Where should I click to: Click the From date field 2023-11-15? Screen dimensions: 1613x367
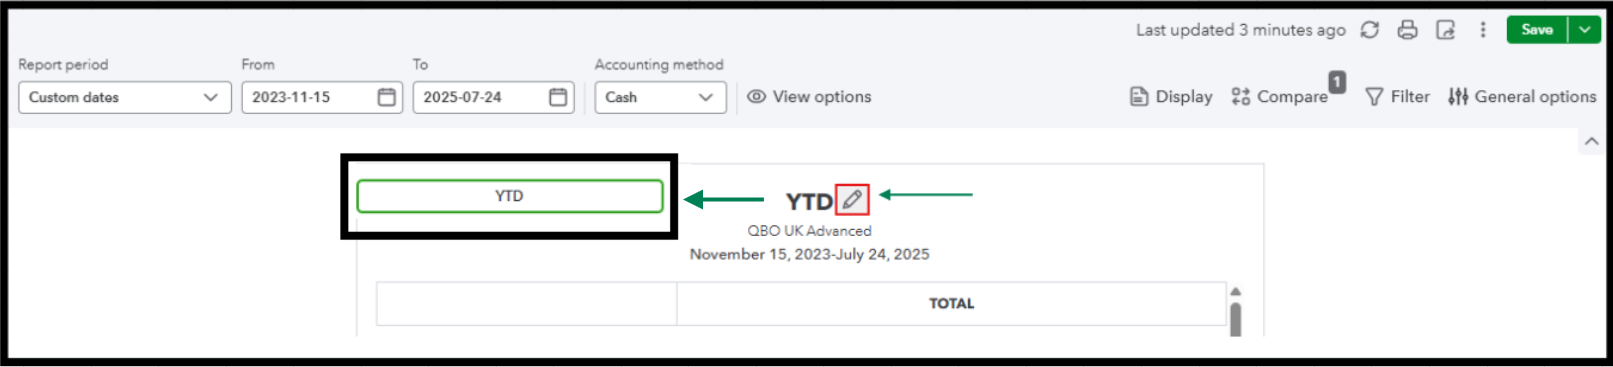click(310, 97)
